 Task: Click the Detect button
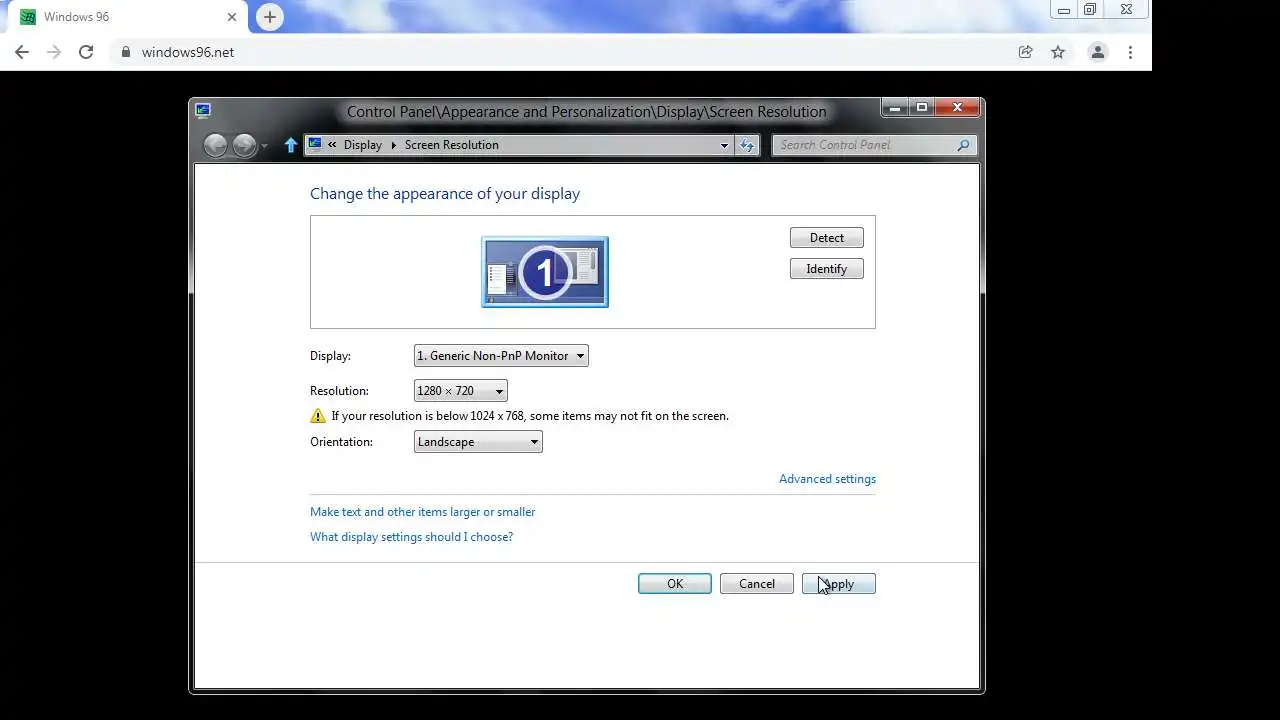click(827, 238)
